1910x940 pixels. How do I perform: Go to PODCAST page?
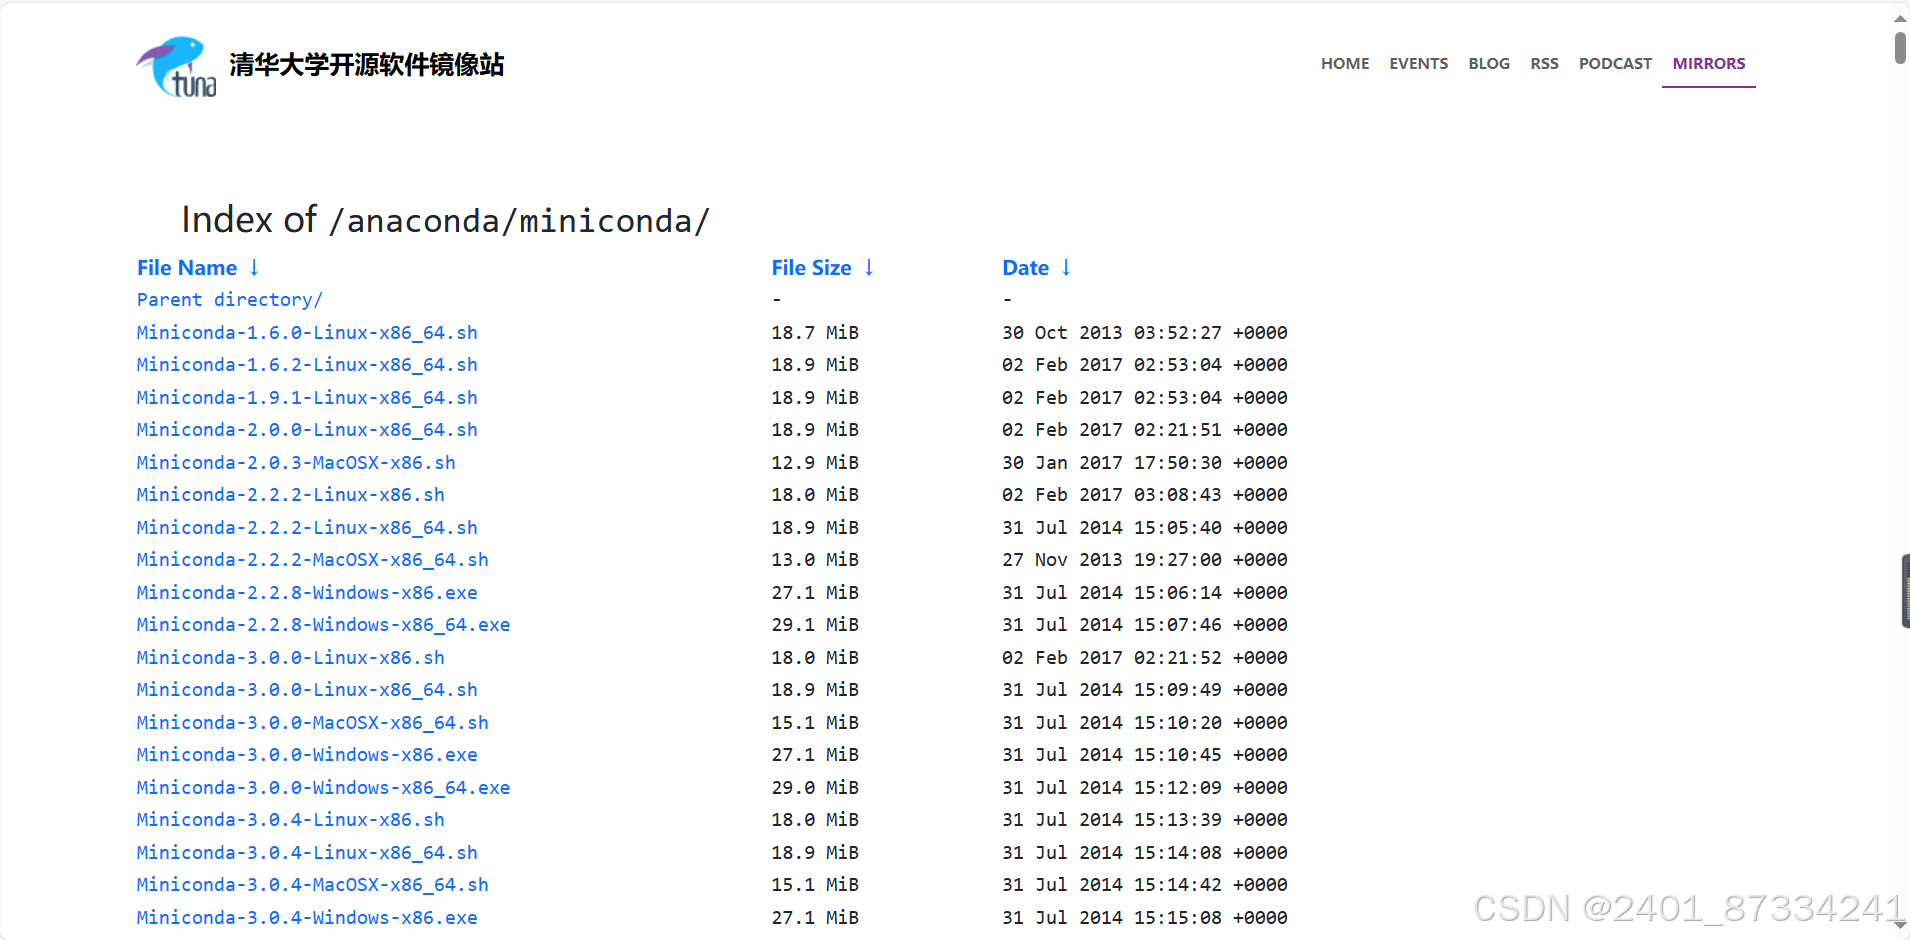click(x=1615, y=63)
